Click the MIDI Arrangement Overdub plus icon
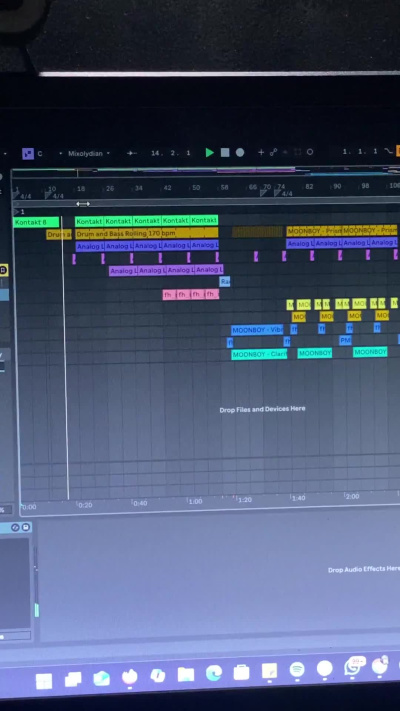This screenshot has width=400, height=711. click(261, 152)
